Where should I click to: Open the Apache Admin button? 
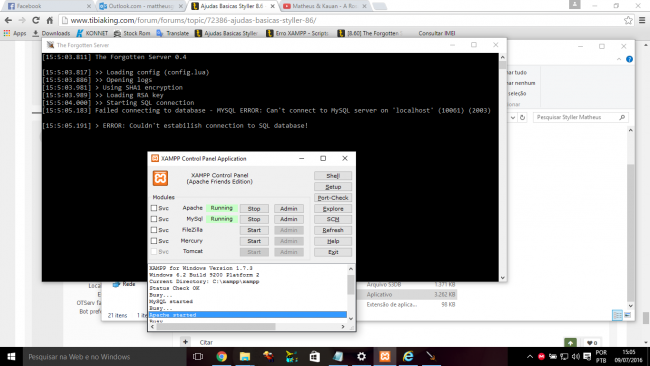tap(289, 208)
